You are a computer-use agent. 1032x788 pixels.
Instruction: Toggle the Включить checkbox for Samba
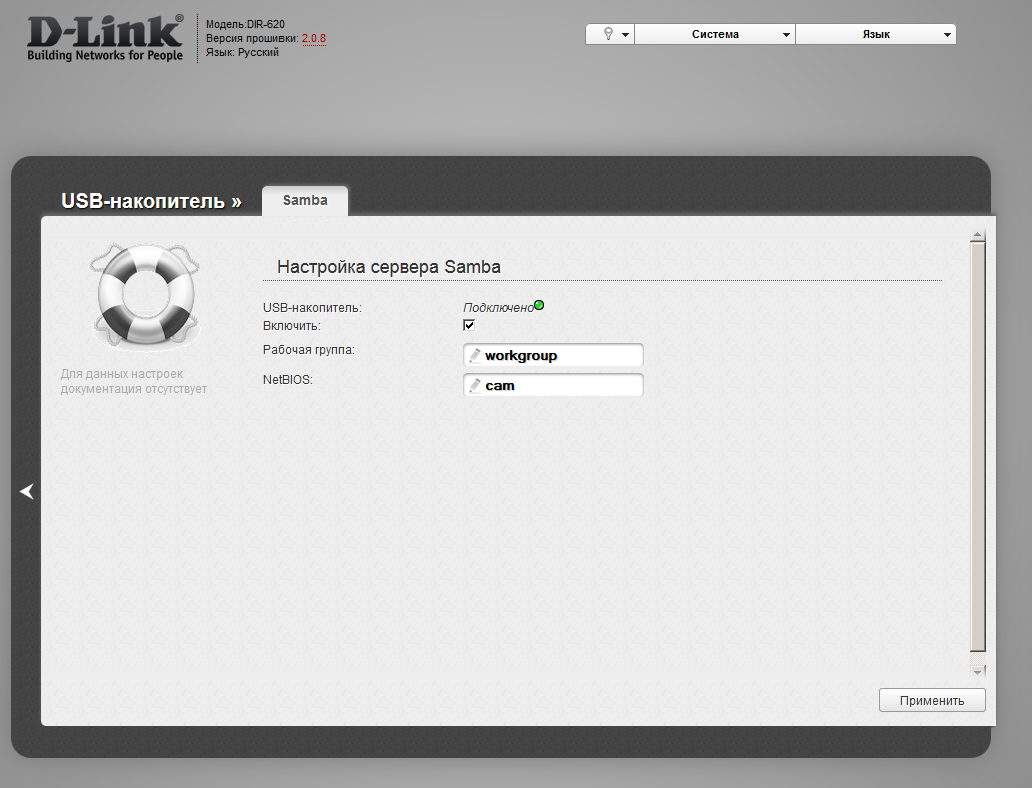(469, 325)
